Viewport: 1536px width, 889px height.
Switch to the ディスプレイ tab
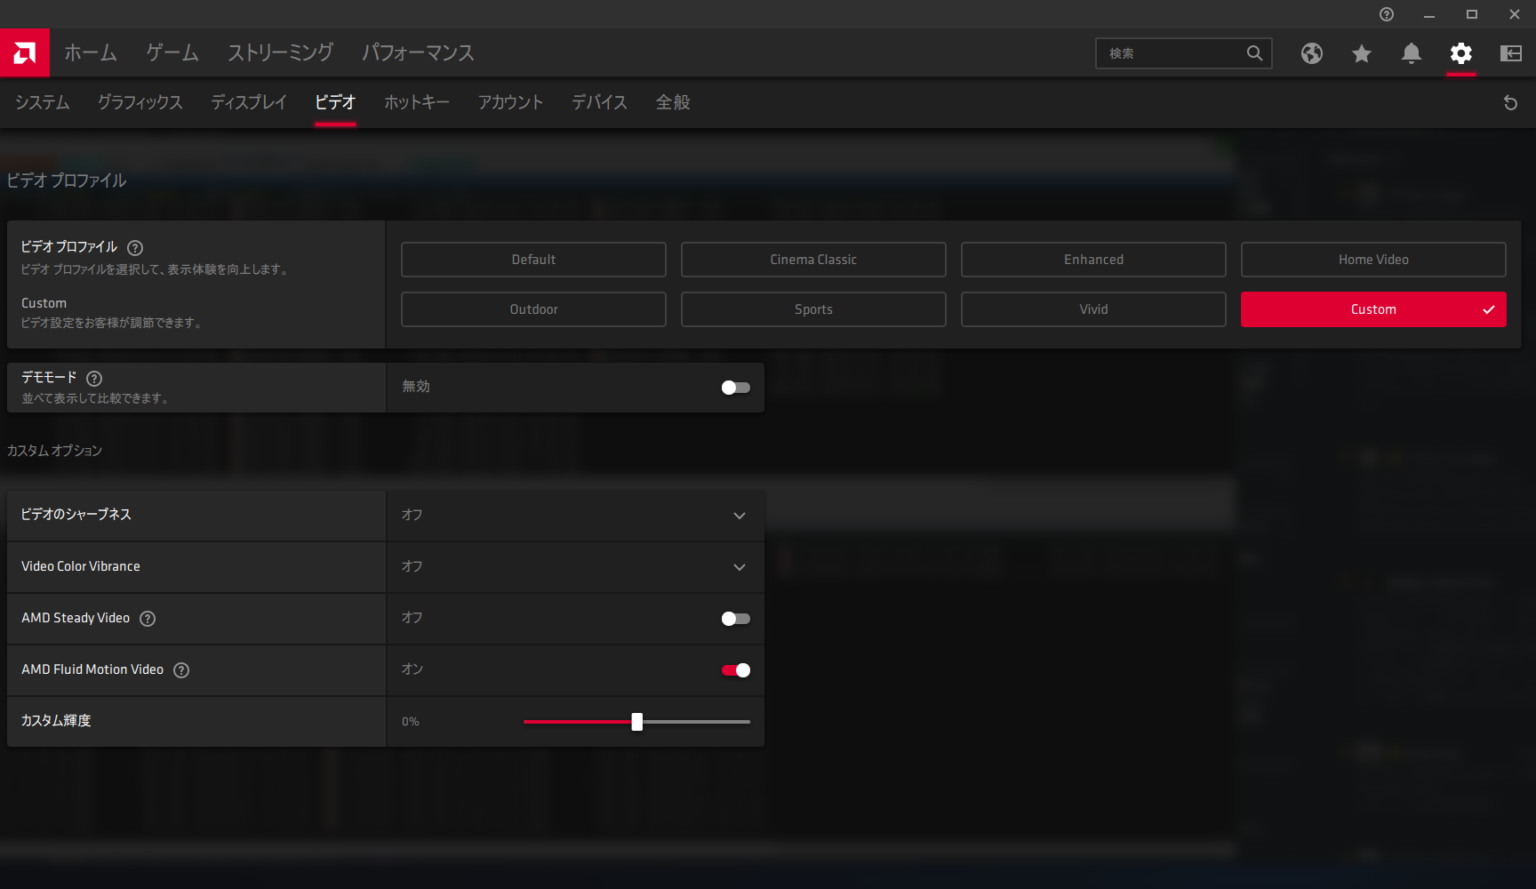248,102
